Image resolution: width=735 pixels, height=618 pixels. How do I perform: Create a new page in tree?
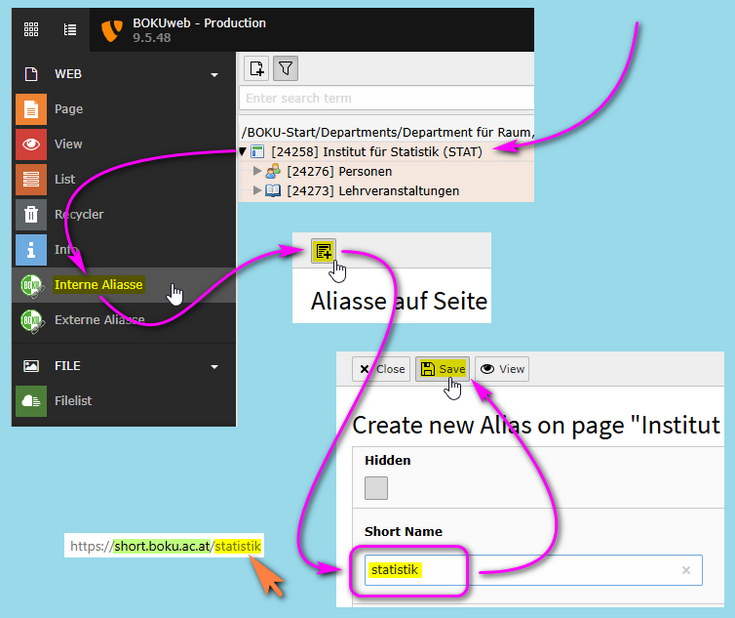[x=256, y=68]
